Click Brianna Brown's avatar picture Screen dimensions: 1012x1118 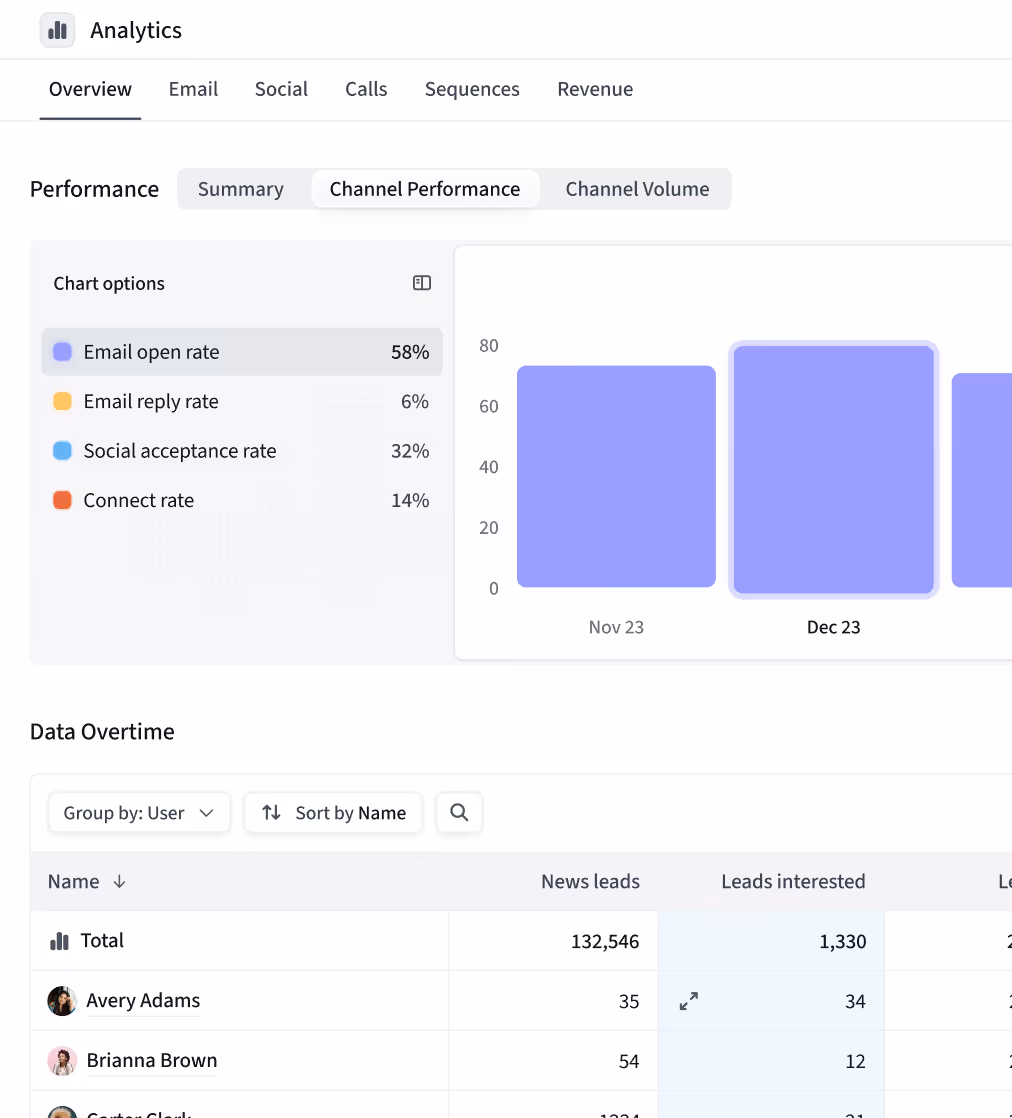coord(62,1061)
